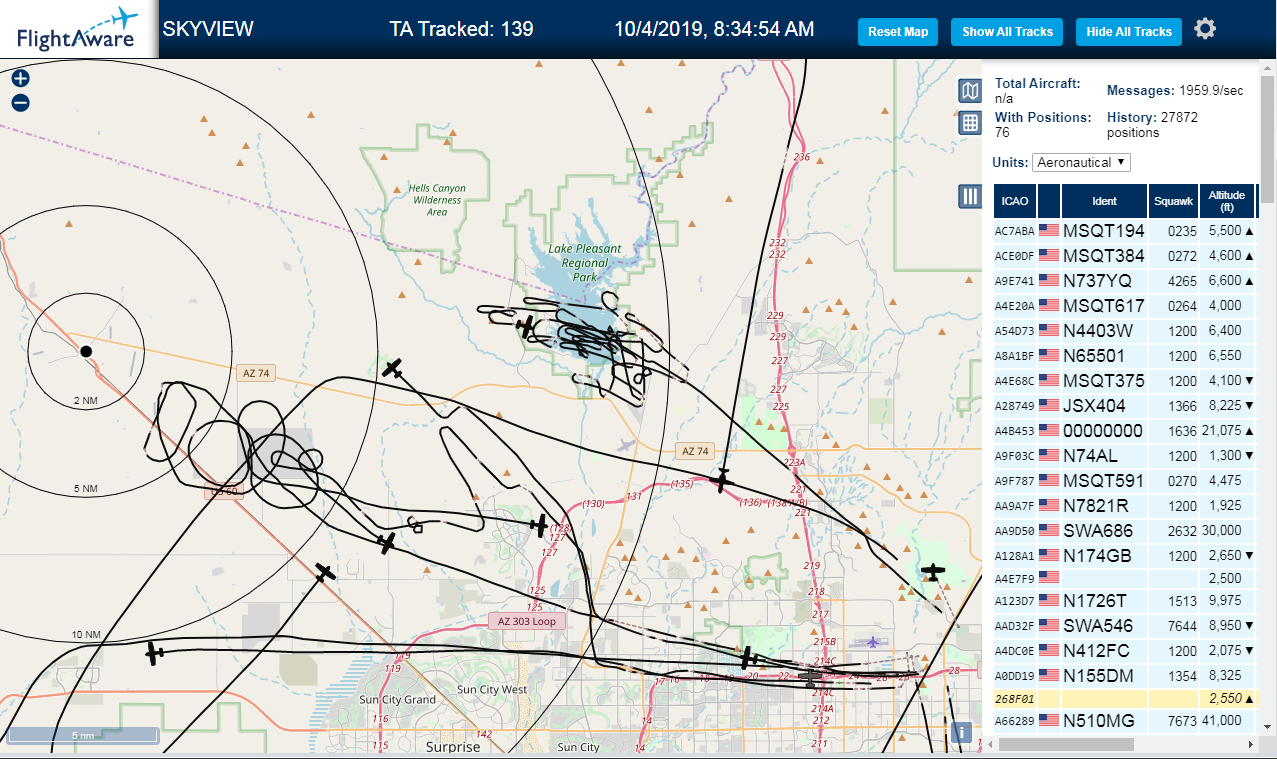Screen dimensions: 1277x759
Task: Select aircraft icon over Lake Pleasant
Action: click(x=527, y=325)
